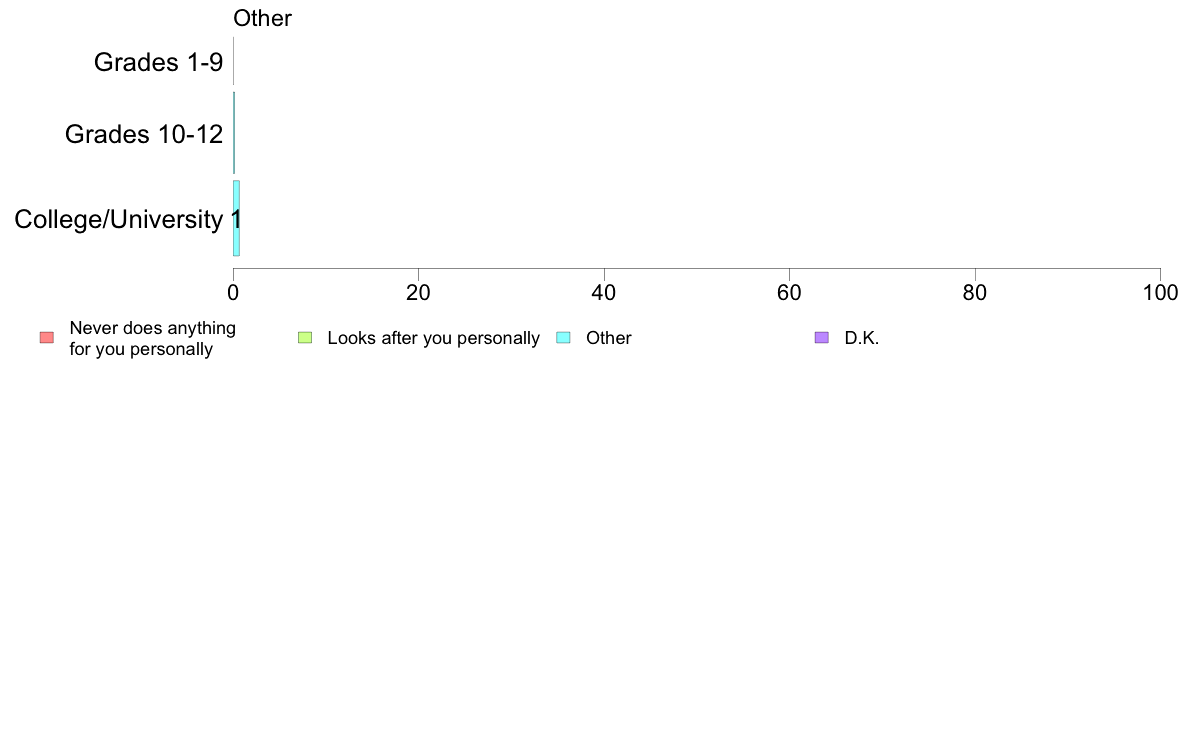This screenshot has width=1188, height=736.
Task: Click the green 'Looks after you personally' swatch
Action: [x=305, y=338]
